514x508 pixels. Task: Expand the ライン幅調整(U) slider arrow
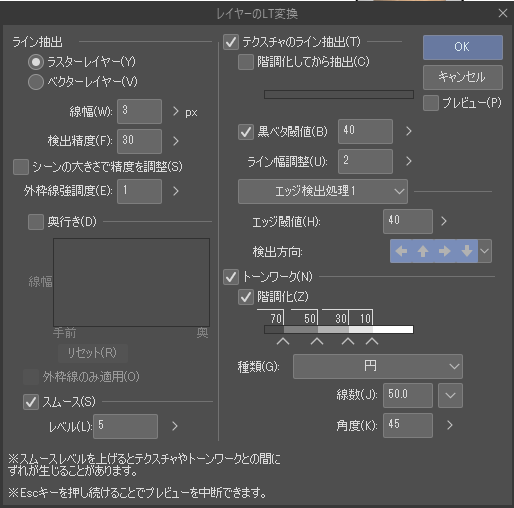409,161
